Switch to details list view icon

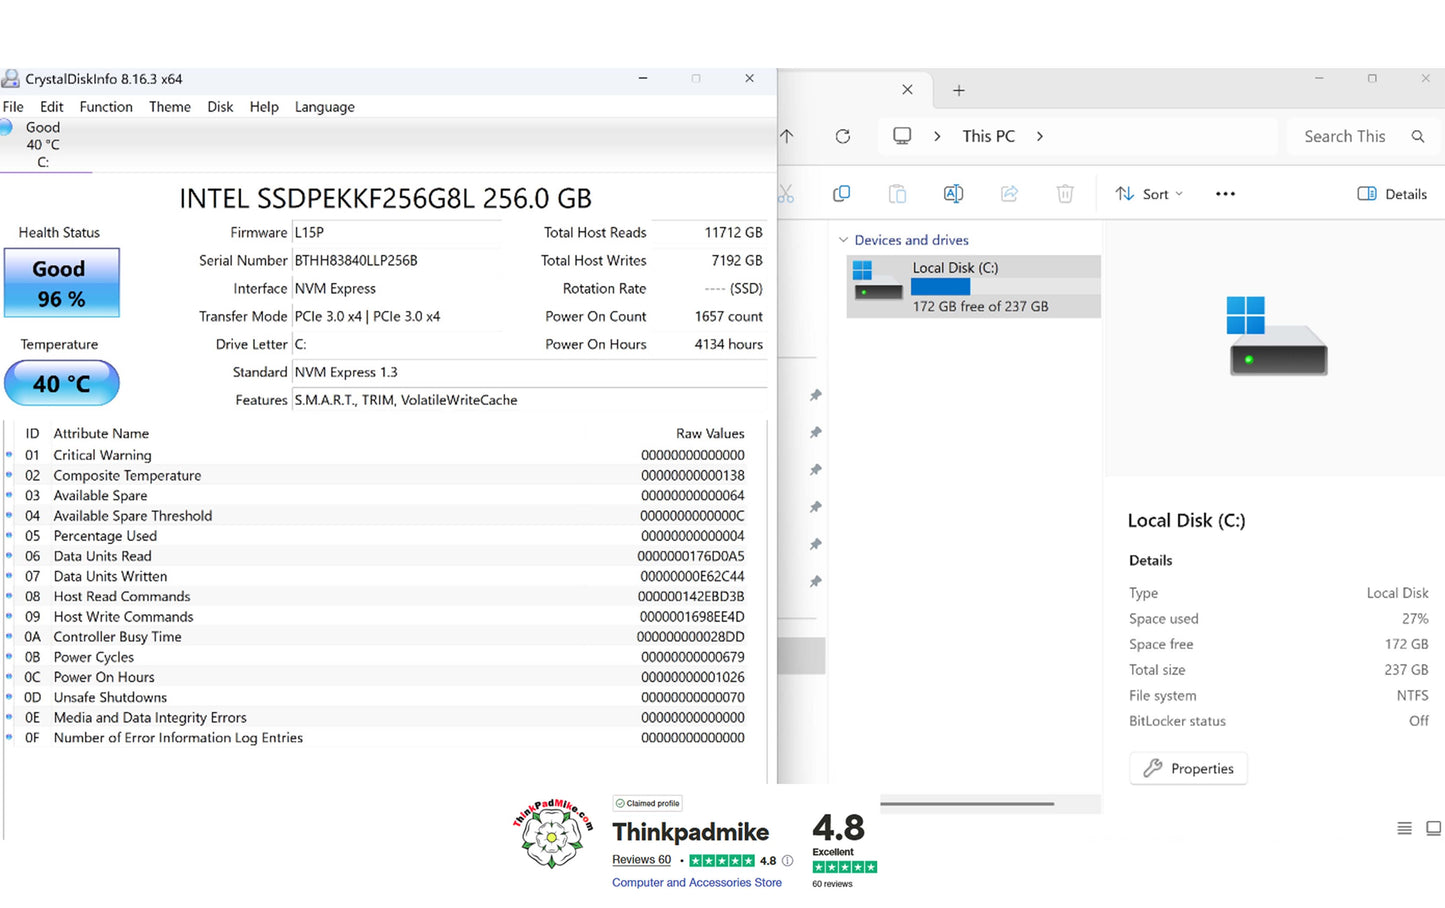pyautogui.click(x=1404, y=828)
